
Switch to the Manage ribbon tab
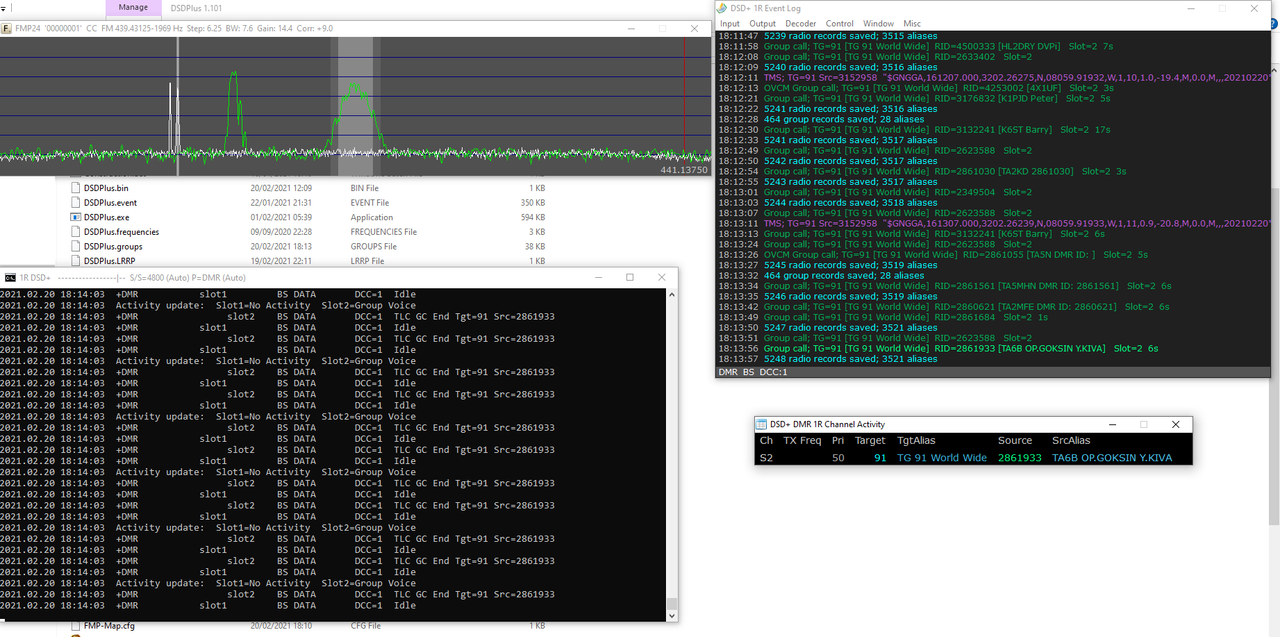click(133, 8)
